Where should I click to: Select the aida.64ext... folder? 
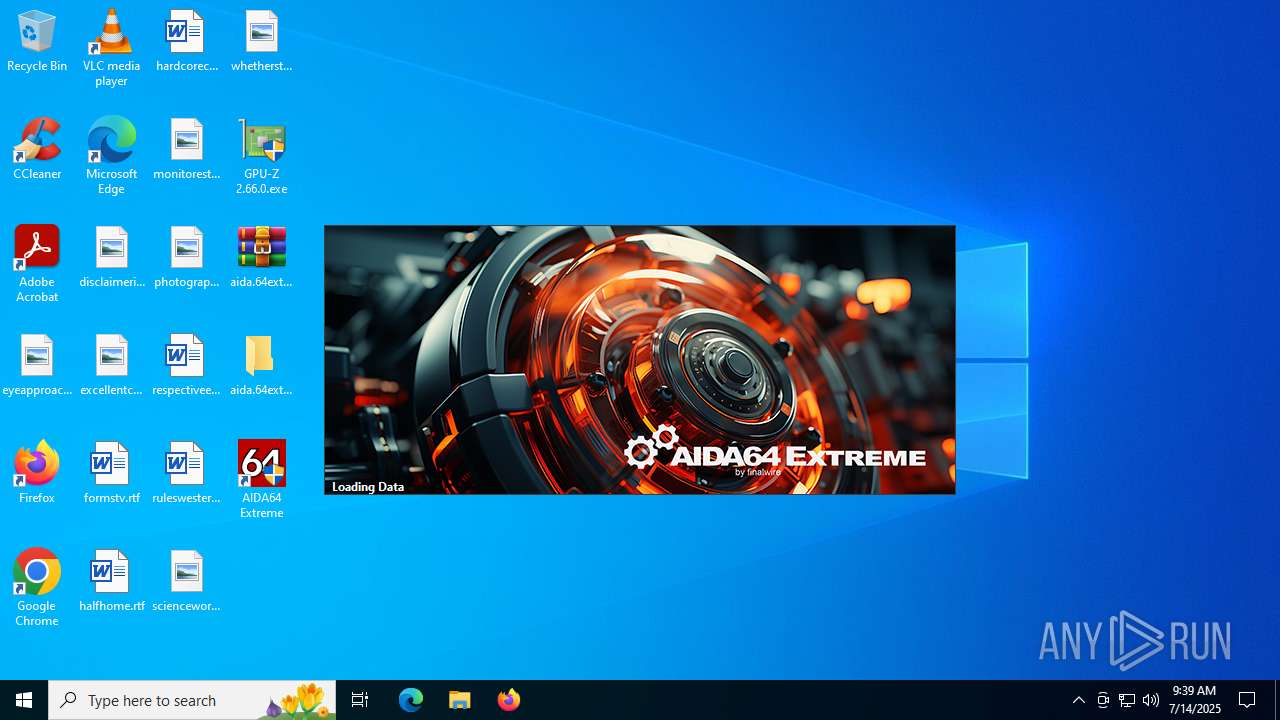click(x=261, y=365)
